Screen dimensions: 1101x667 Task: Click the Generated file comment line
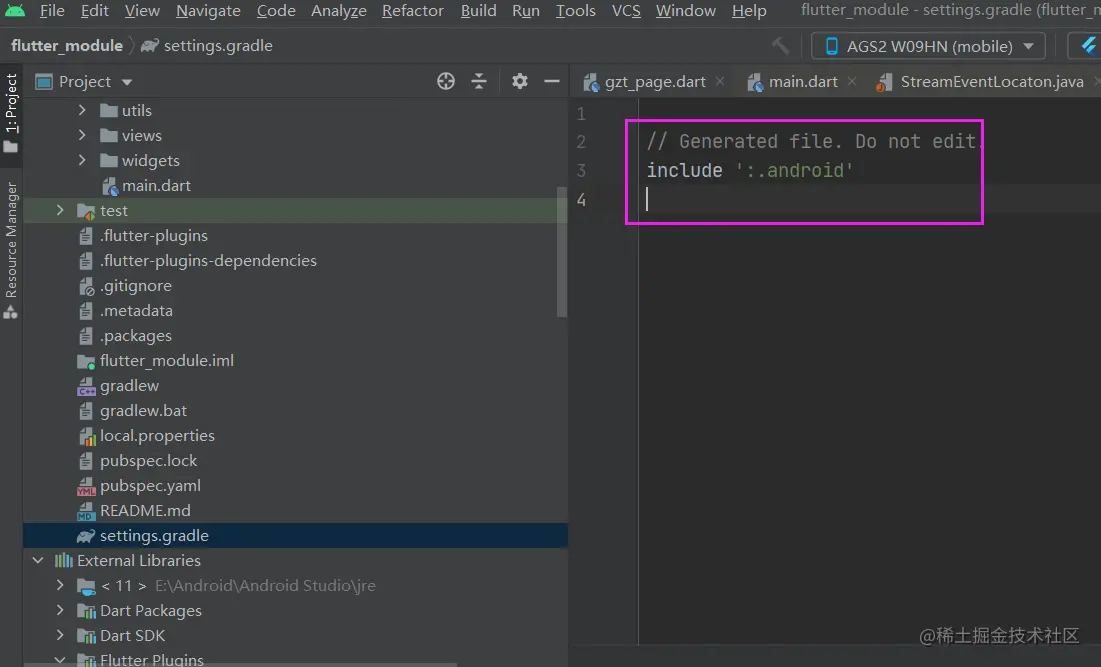pos(812,141)
